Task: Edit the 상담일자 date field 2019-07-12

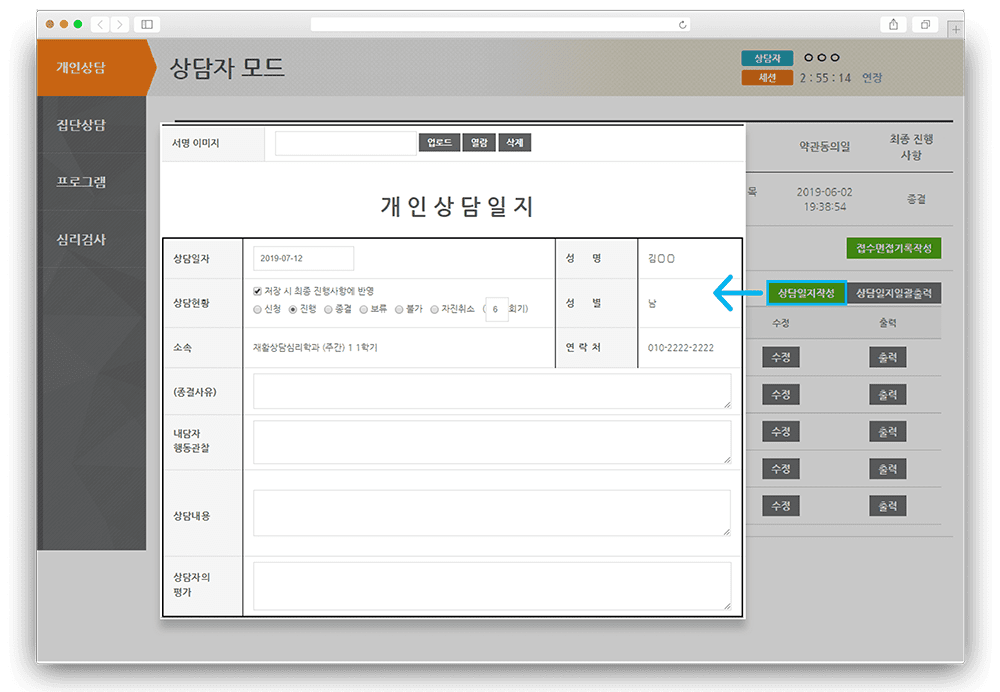Action: click(304, 258)
